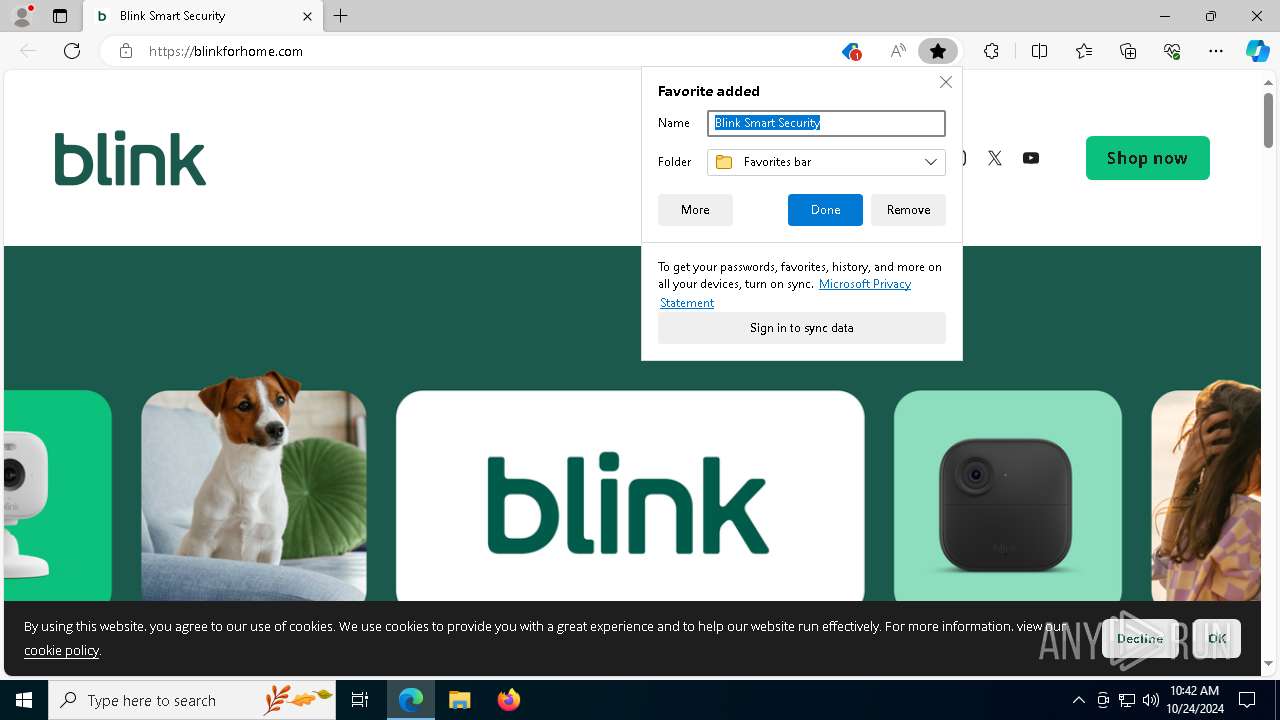Image resolution: width=1280 pixels, height=720 pixels.
Task: Click the Shop now button
Action: (x=1148, y=158)
